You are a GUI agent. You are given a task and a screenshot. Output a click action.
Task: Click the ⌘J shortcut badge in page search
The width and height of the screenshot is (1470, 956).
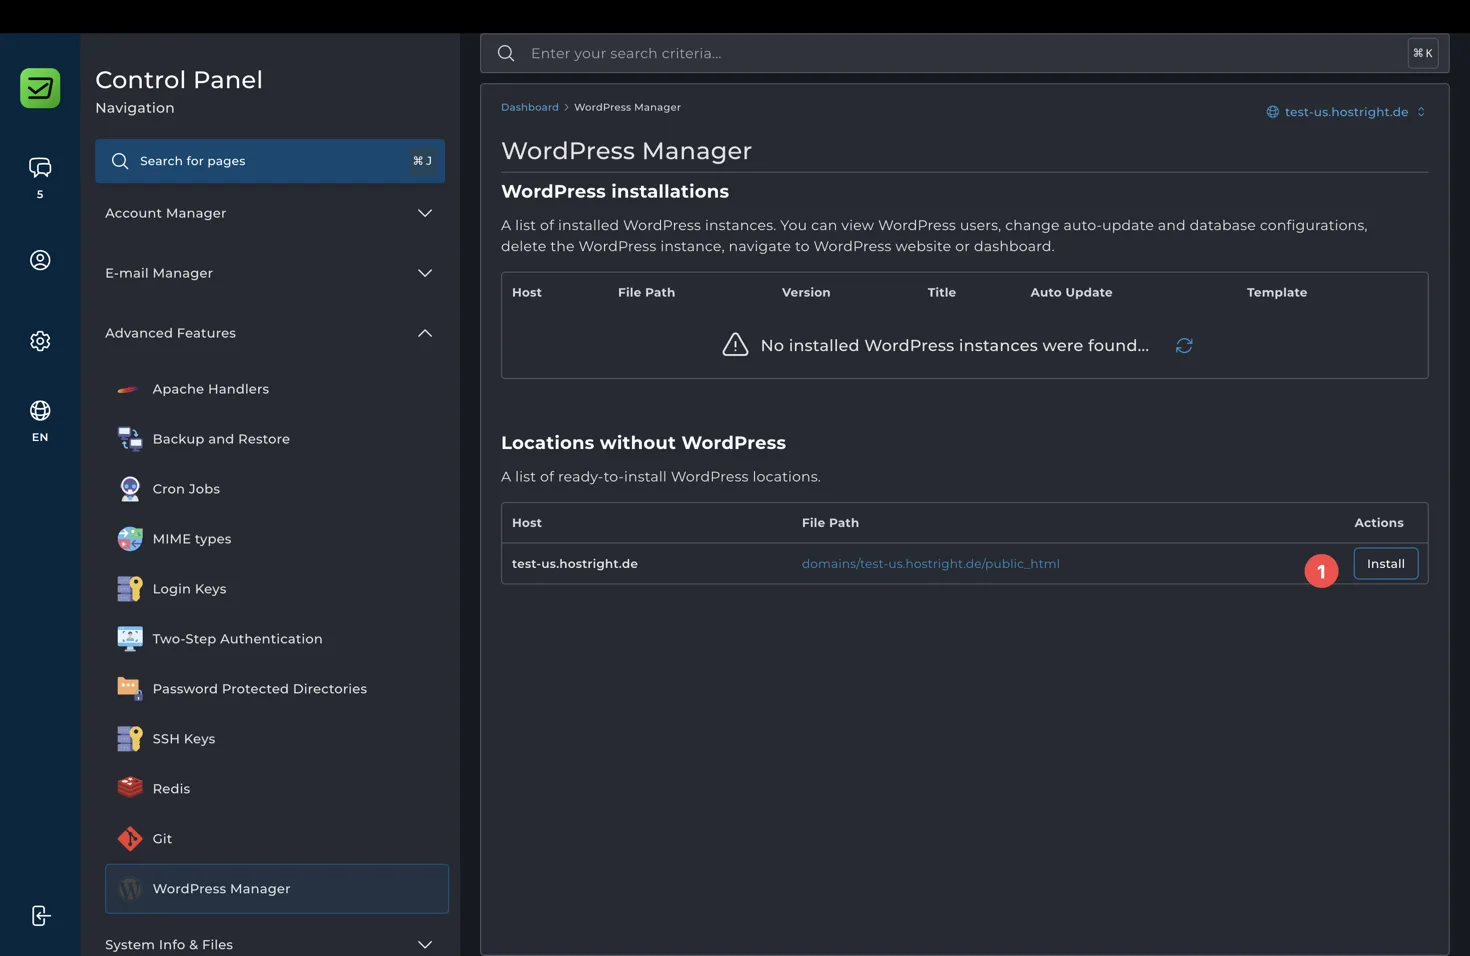pos(422,161)
